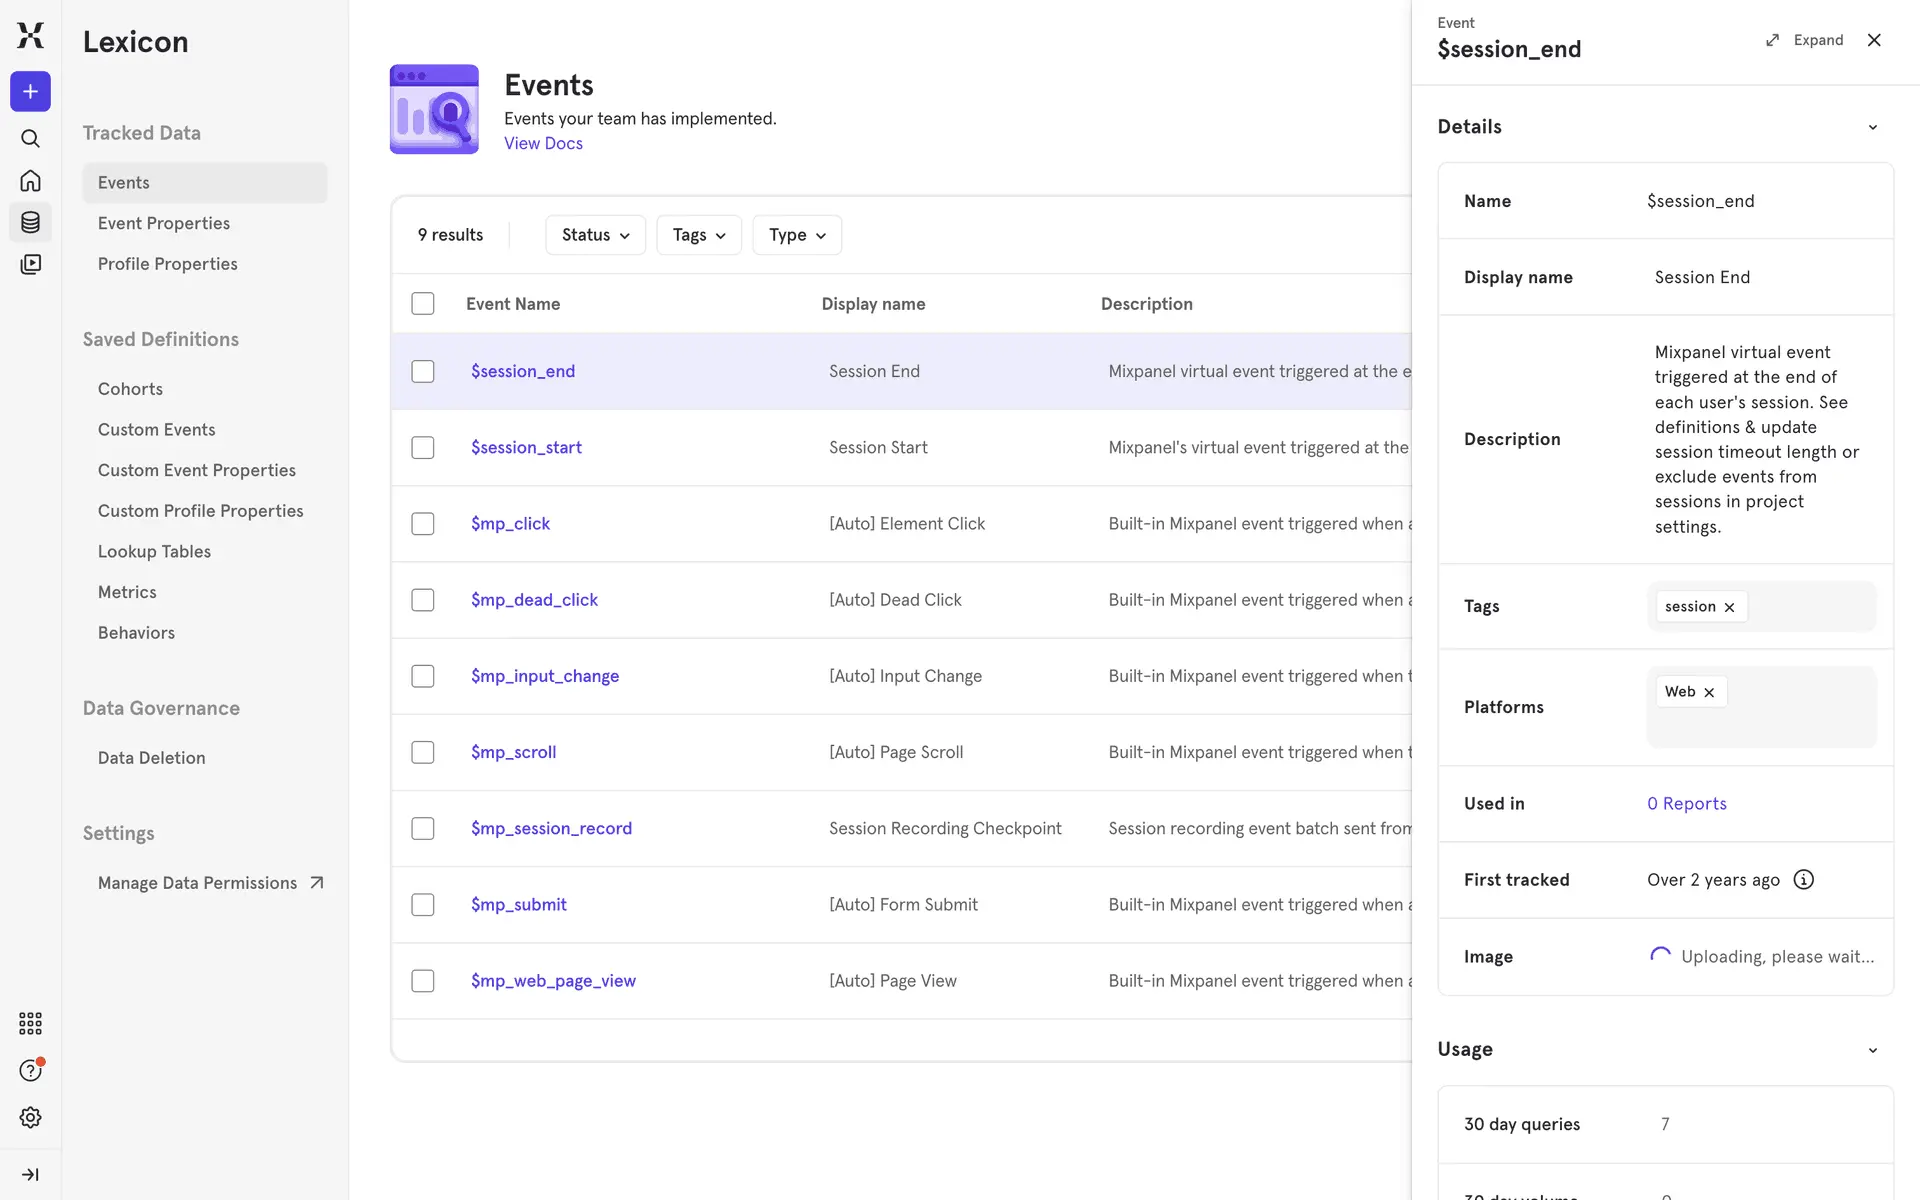The width and height of the screenshot is (1920, 1200).
Task: Open the help question mark icon
Action: point(30,1070)
